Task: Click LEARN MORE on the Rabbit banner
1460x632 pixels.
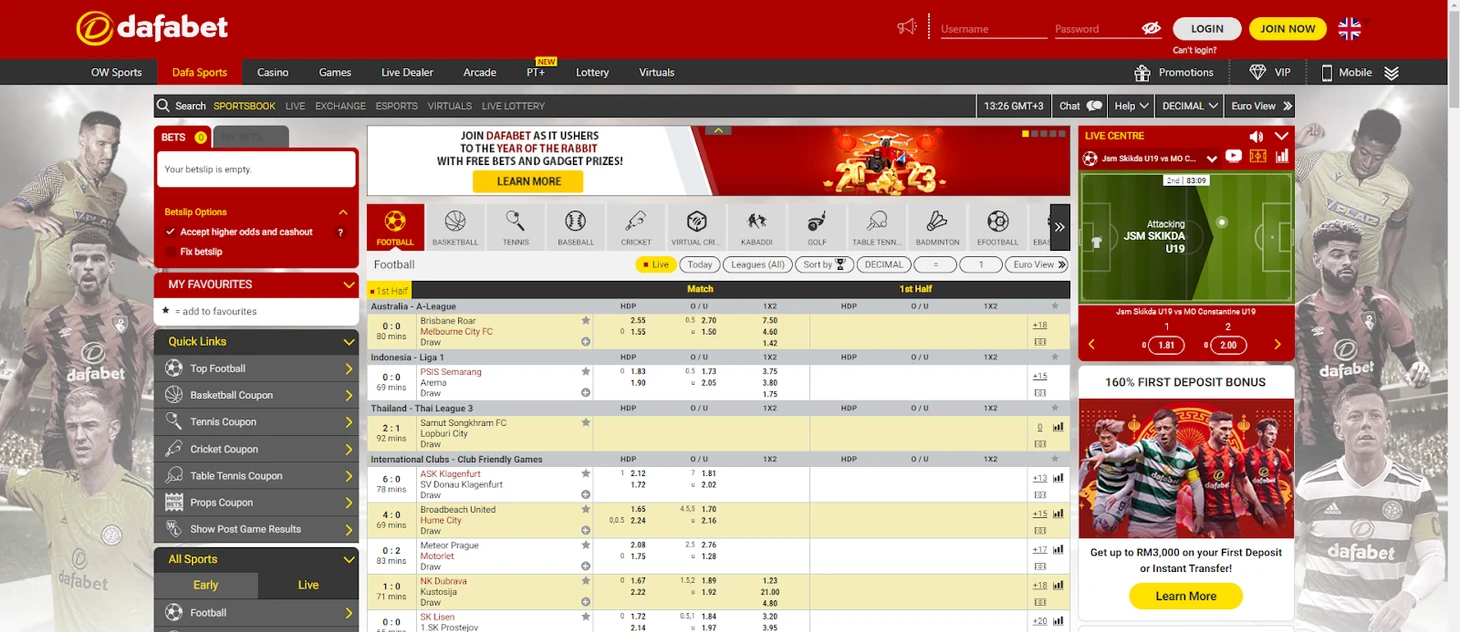Action: (x=529, y=181)
